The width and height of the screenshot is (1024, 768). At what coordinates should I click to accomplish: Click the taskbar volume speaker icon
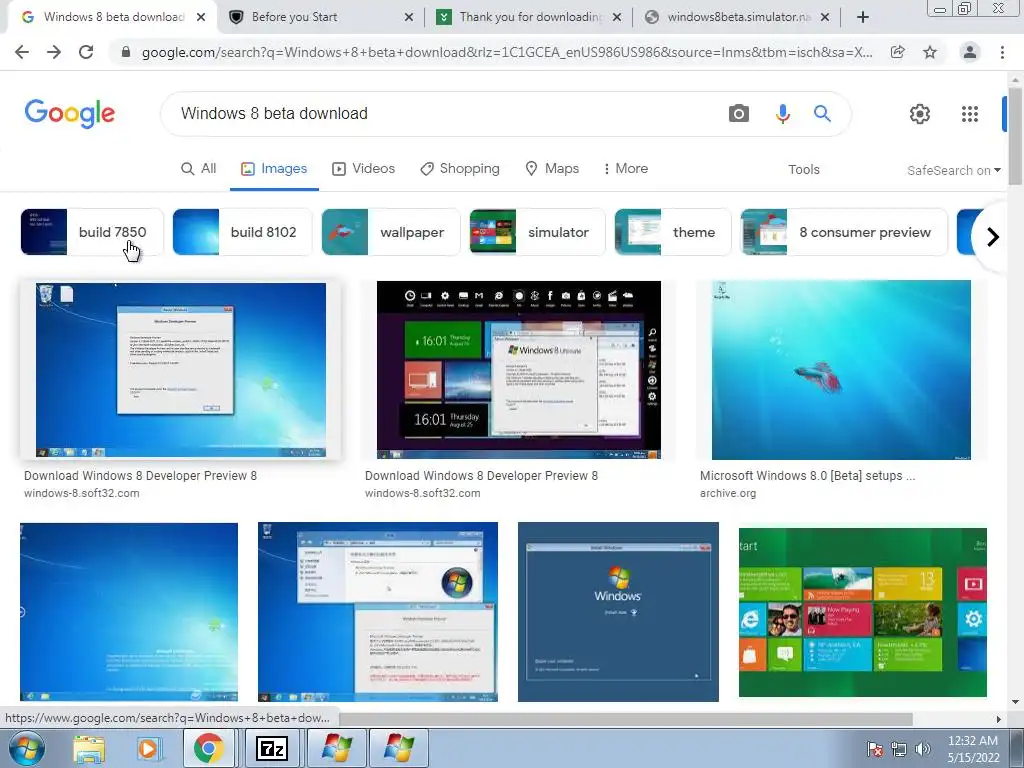pyautogui.click(x=923, y=749)
